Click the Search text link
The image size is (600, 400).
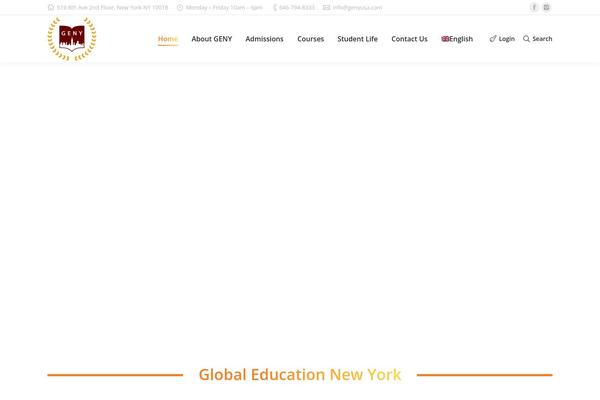542,39
